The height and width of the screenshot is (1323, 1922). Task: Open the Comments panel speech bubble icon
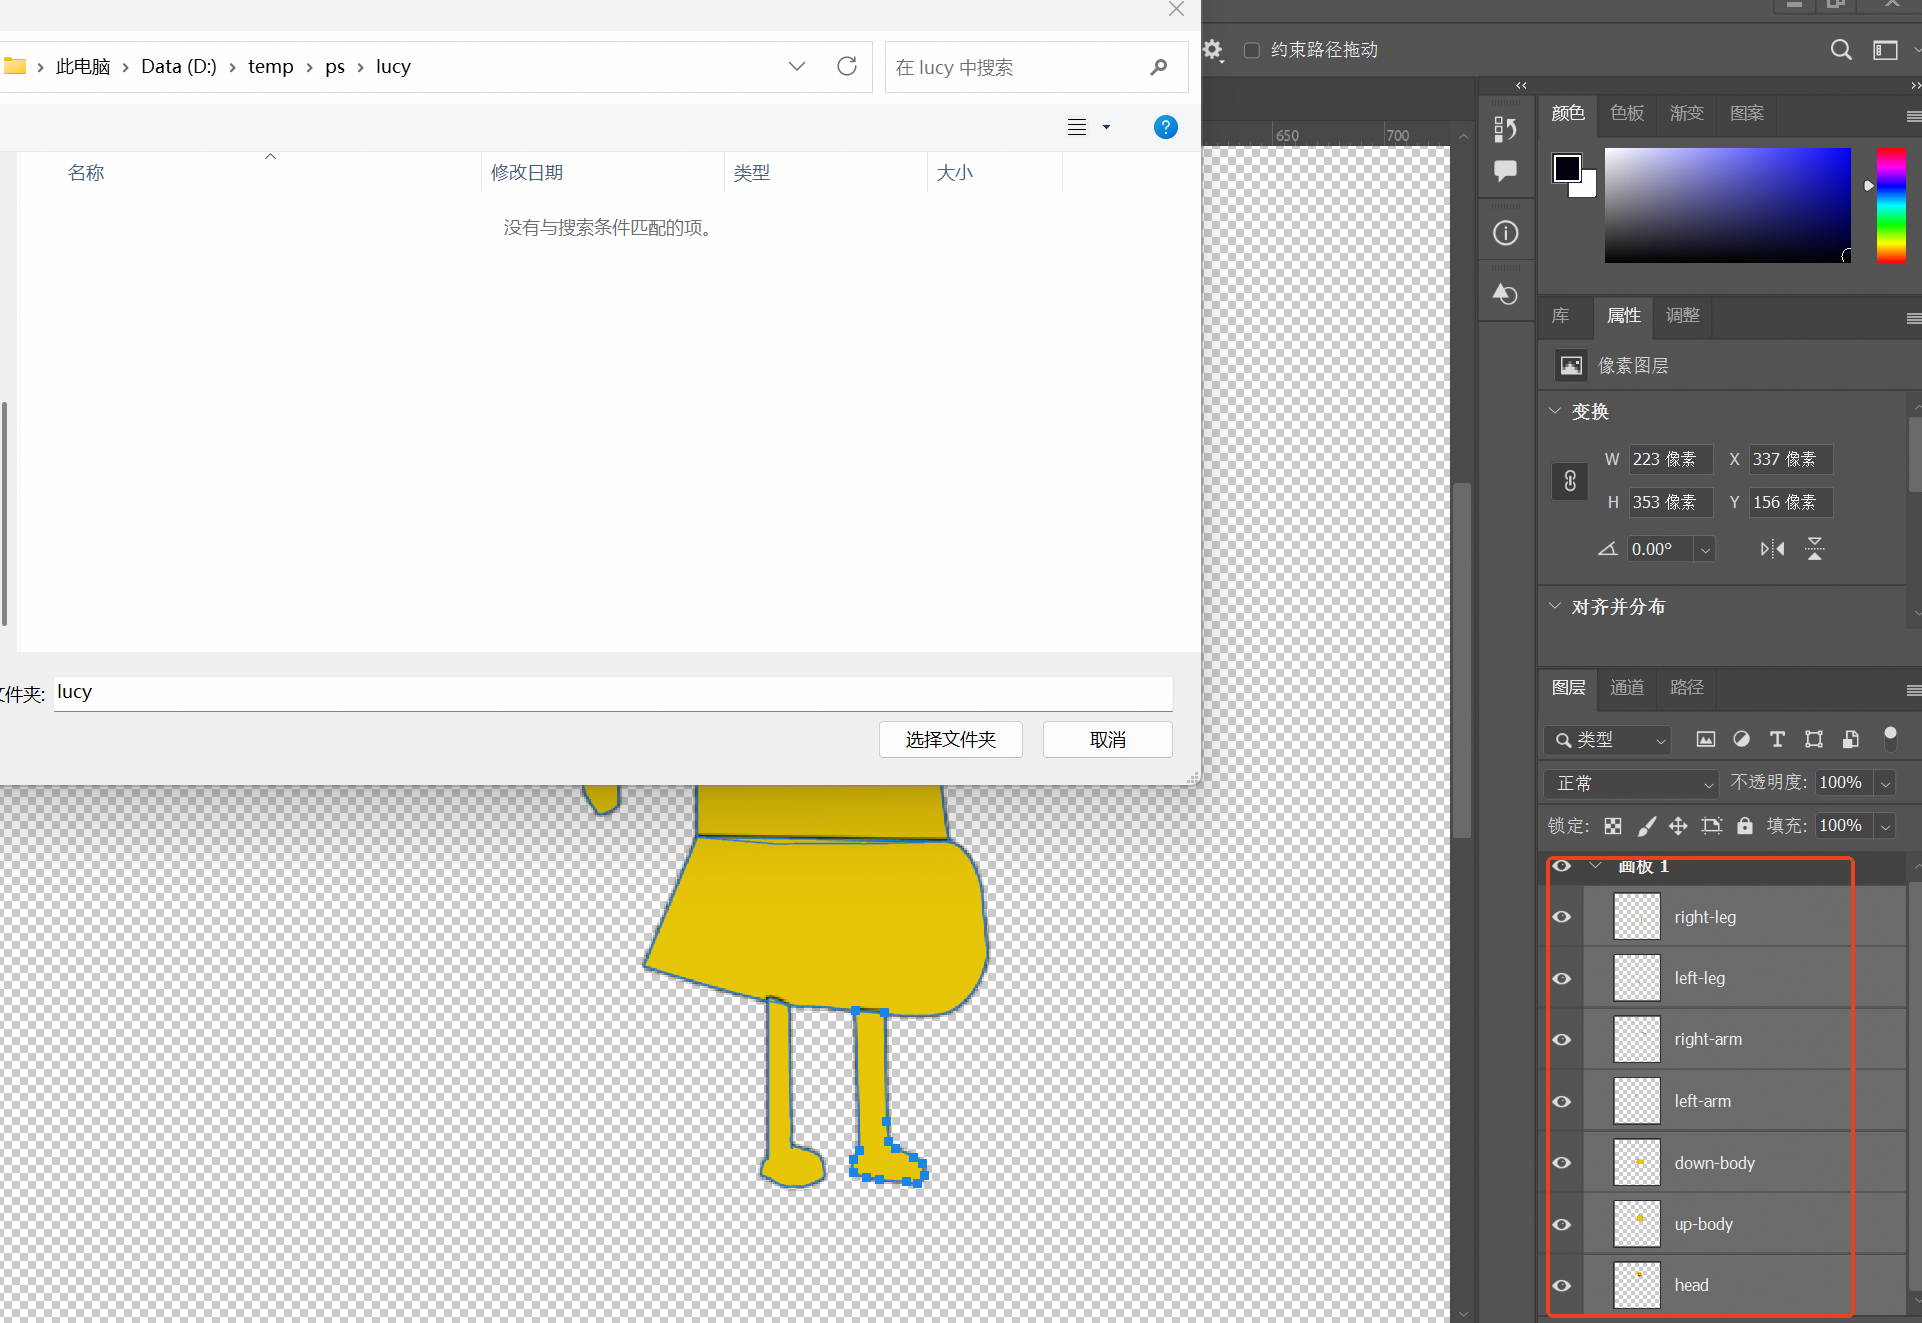click(1505, 171)
